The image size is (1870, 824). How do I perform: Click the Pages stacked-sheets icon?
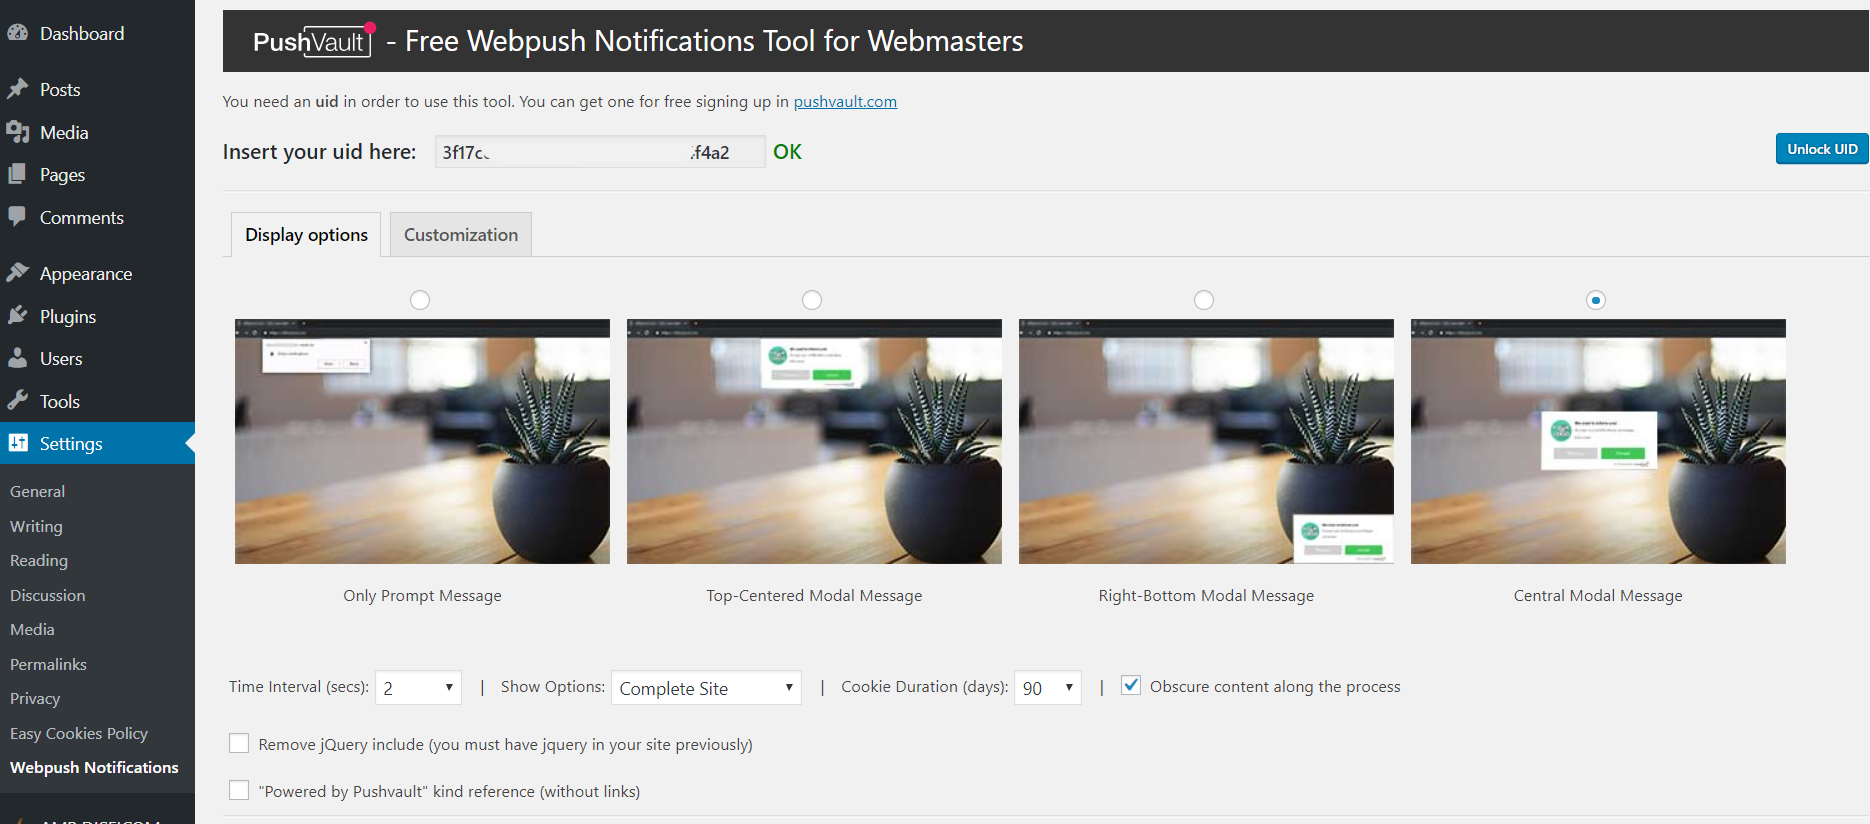pyautogui.click(x=17, y=174)
